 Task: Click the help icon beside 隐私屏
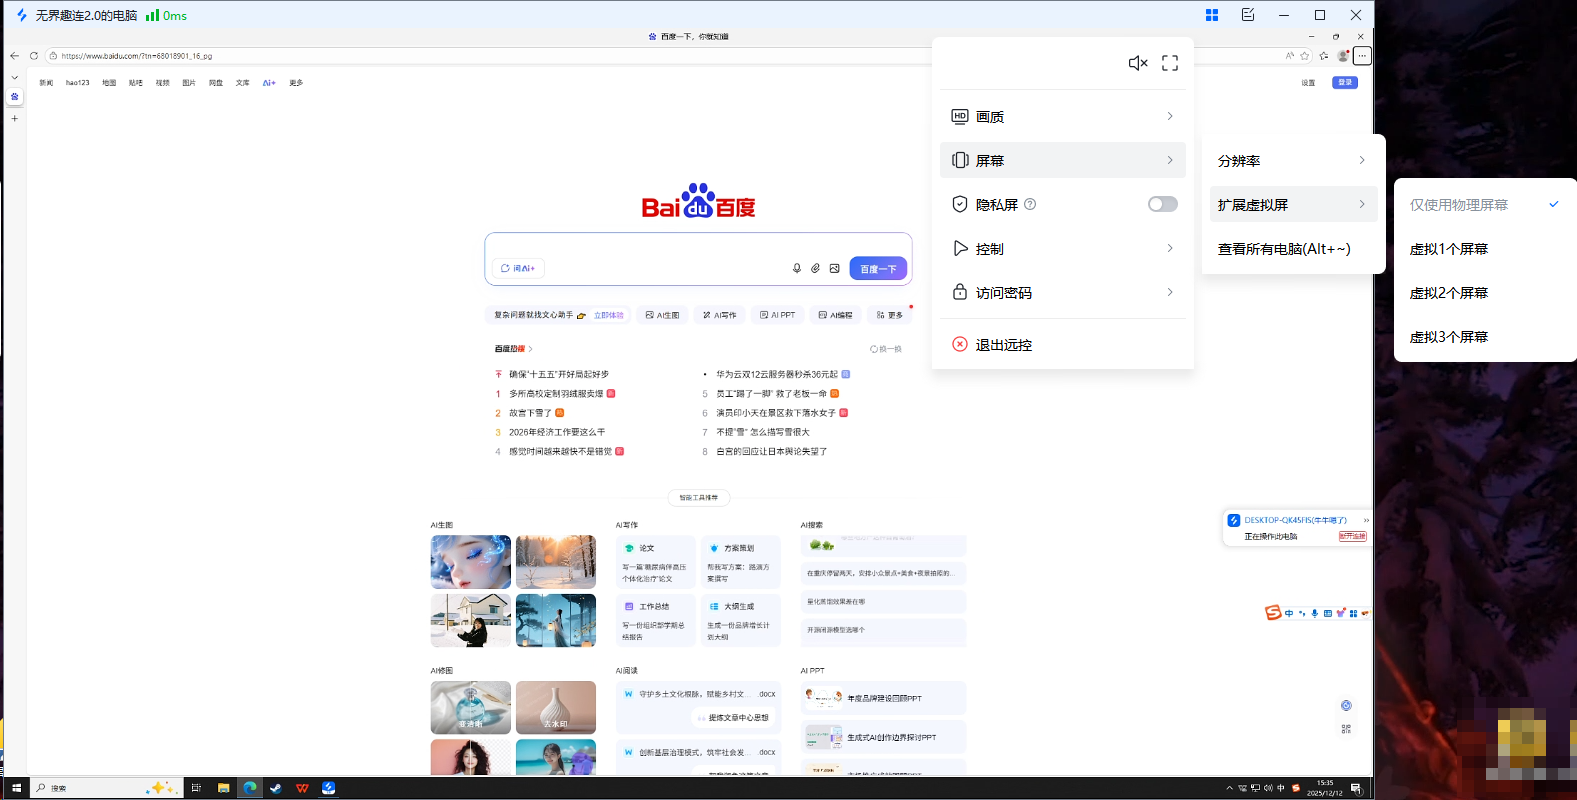1030,204
